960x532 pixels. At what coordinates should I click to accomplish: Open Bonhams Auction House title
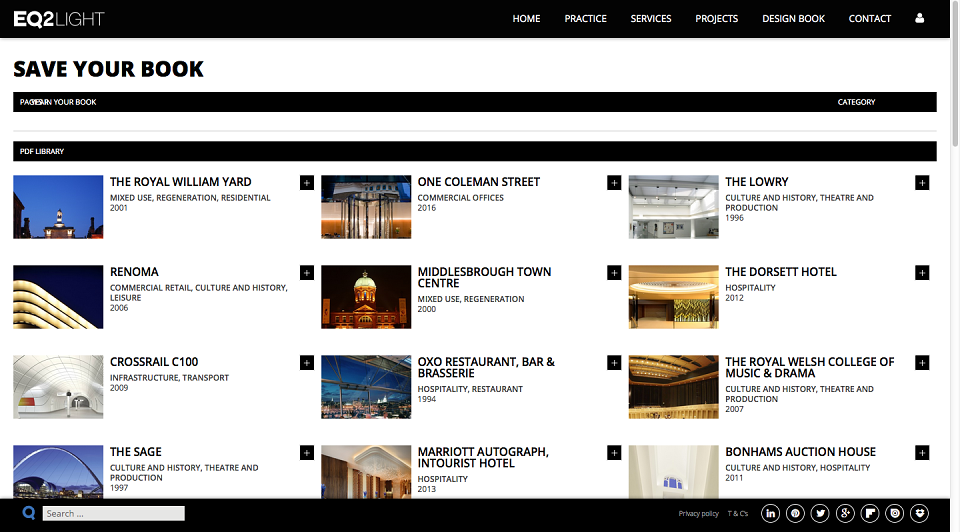[x=800, y=452]
